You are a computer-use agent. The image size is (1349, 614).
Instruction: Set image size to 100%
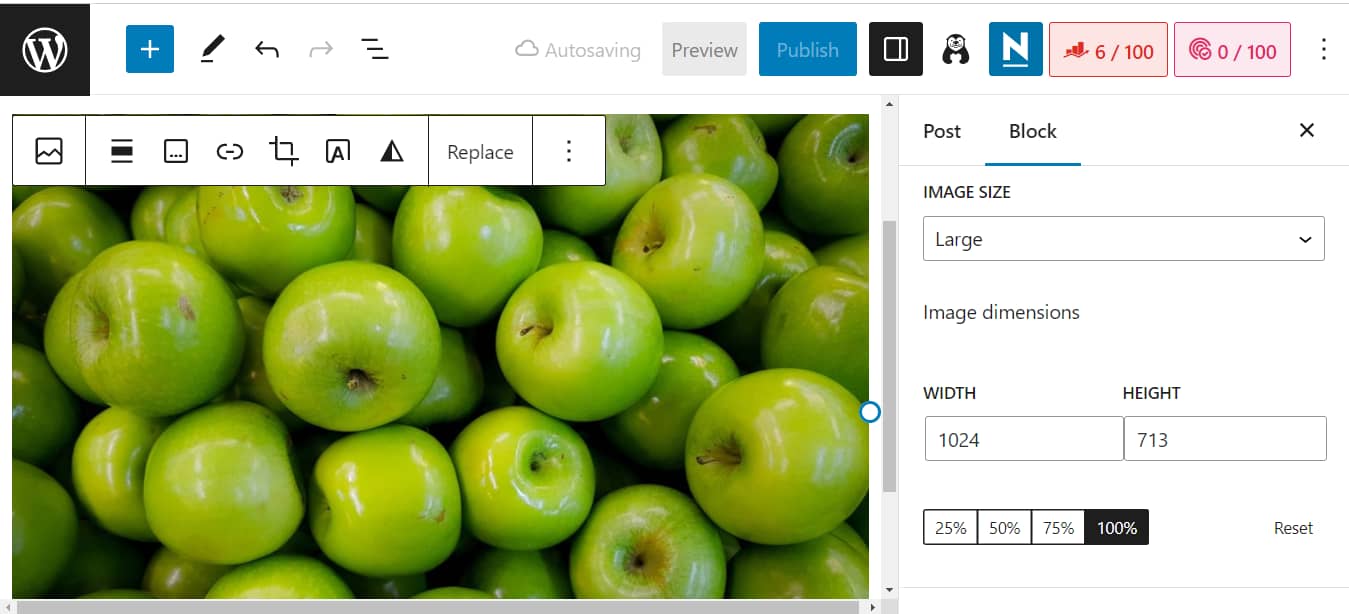(1117, 527)
